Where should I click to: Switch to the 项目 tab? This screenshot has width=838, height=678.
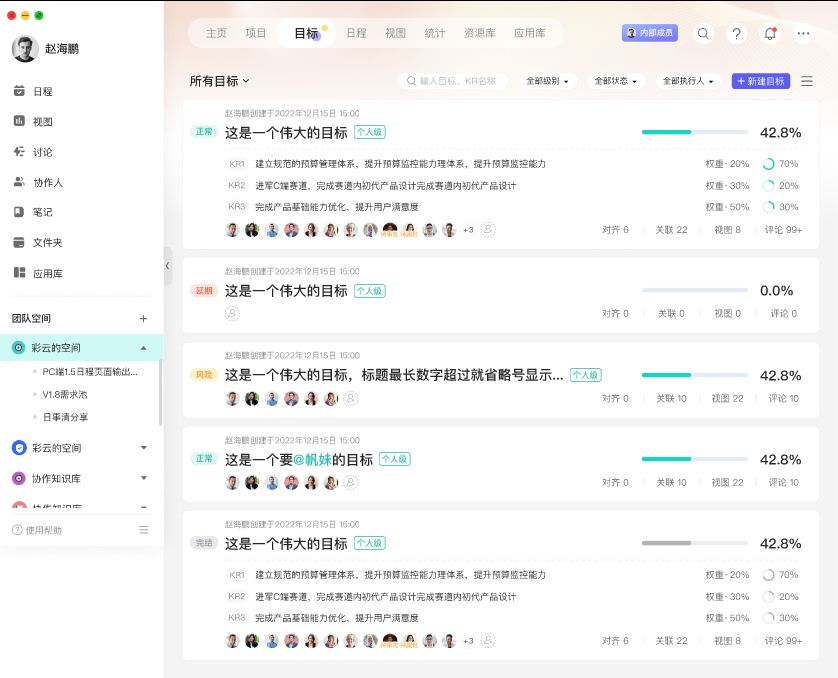256,33
